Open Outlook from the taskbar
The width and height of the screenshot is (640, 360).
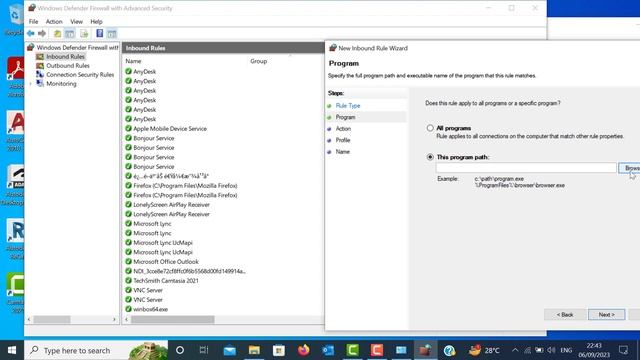click(x=328, y=350)
